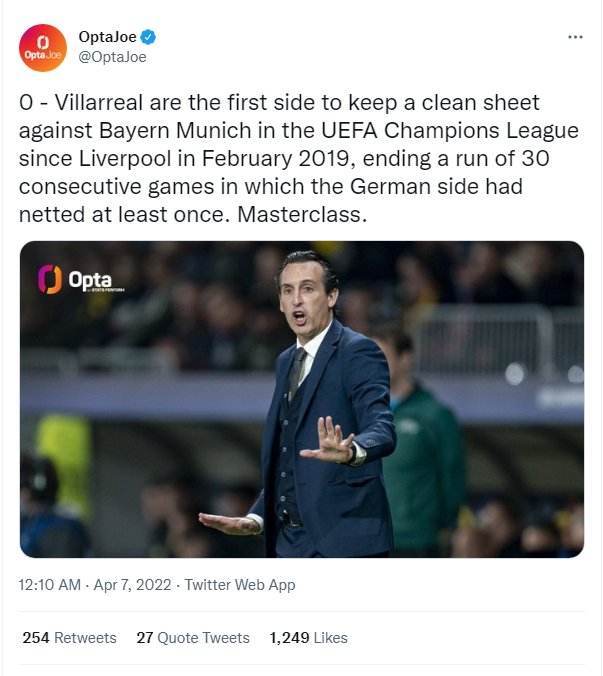
Task: Open the three-dot More options menu
Action: pyautogui.click(x=575, y=37)
